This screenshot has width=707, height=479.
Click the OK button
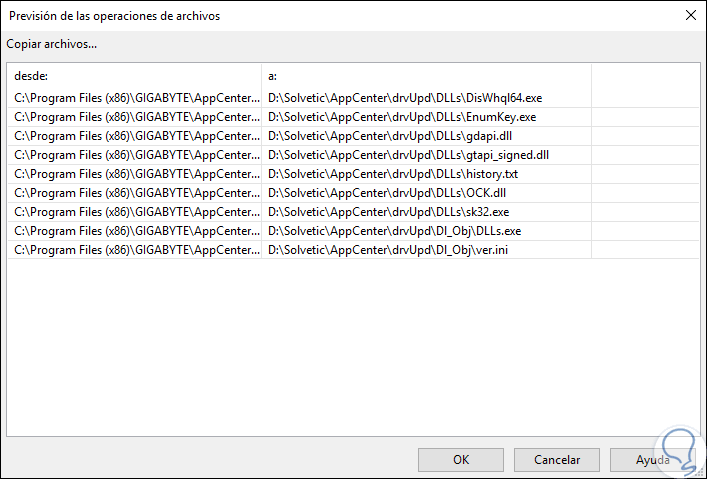point(461,460)
